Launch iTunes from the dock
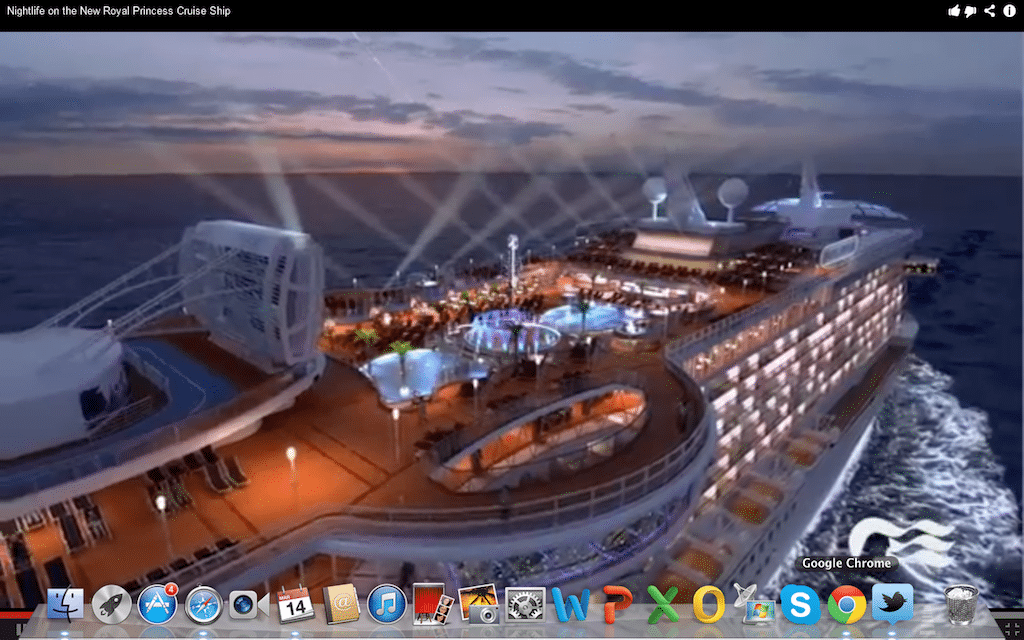Image resolution: width=1024 pixels, height=640 pixels. pyautogui.click(x=387, y=604)
